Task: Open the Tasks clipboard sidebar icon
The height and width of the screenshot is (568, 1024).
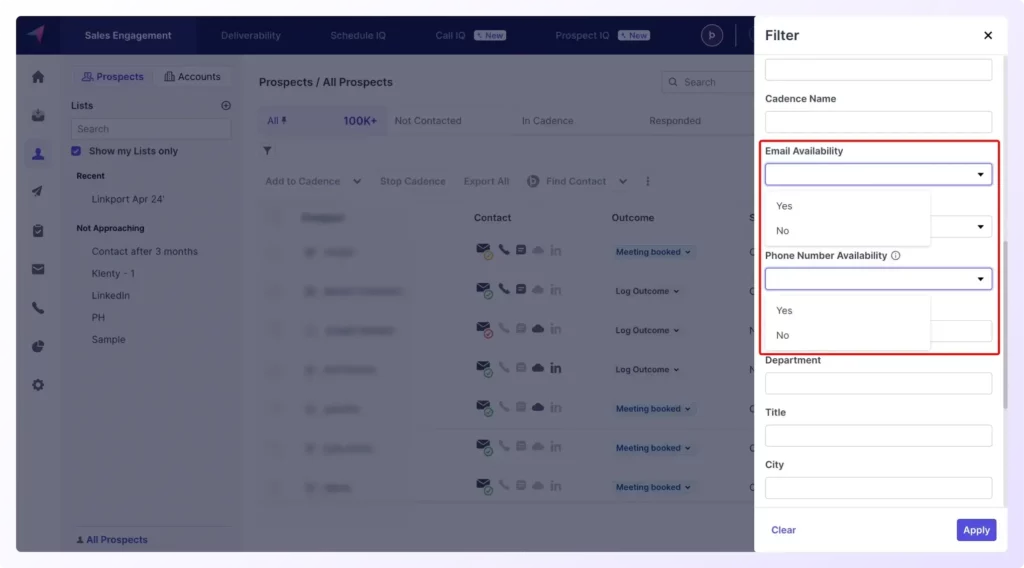Action: (38, 230)
